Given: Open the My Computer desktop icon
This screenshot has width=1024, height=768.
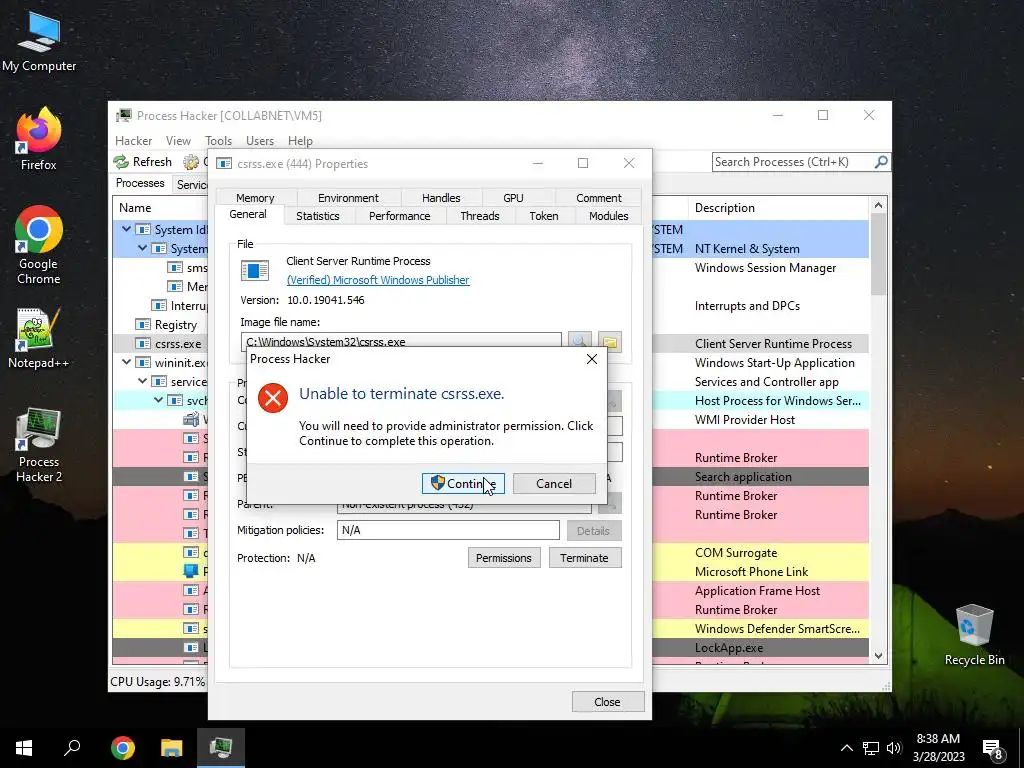Looking at the screenshot, I should click(39, 41).
